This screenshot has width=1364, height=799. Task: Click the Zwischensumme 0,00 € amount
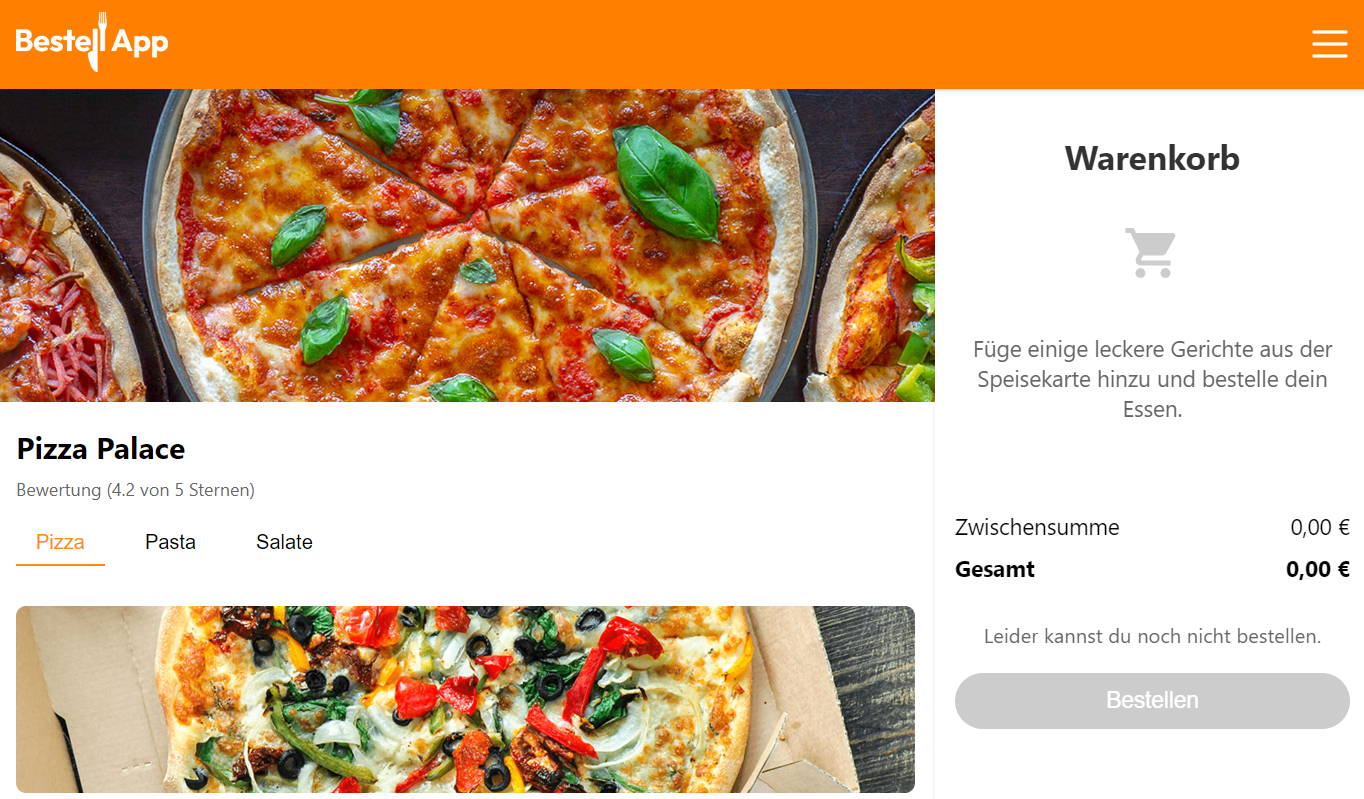tap(1320, 527)
